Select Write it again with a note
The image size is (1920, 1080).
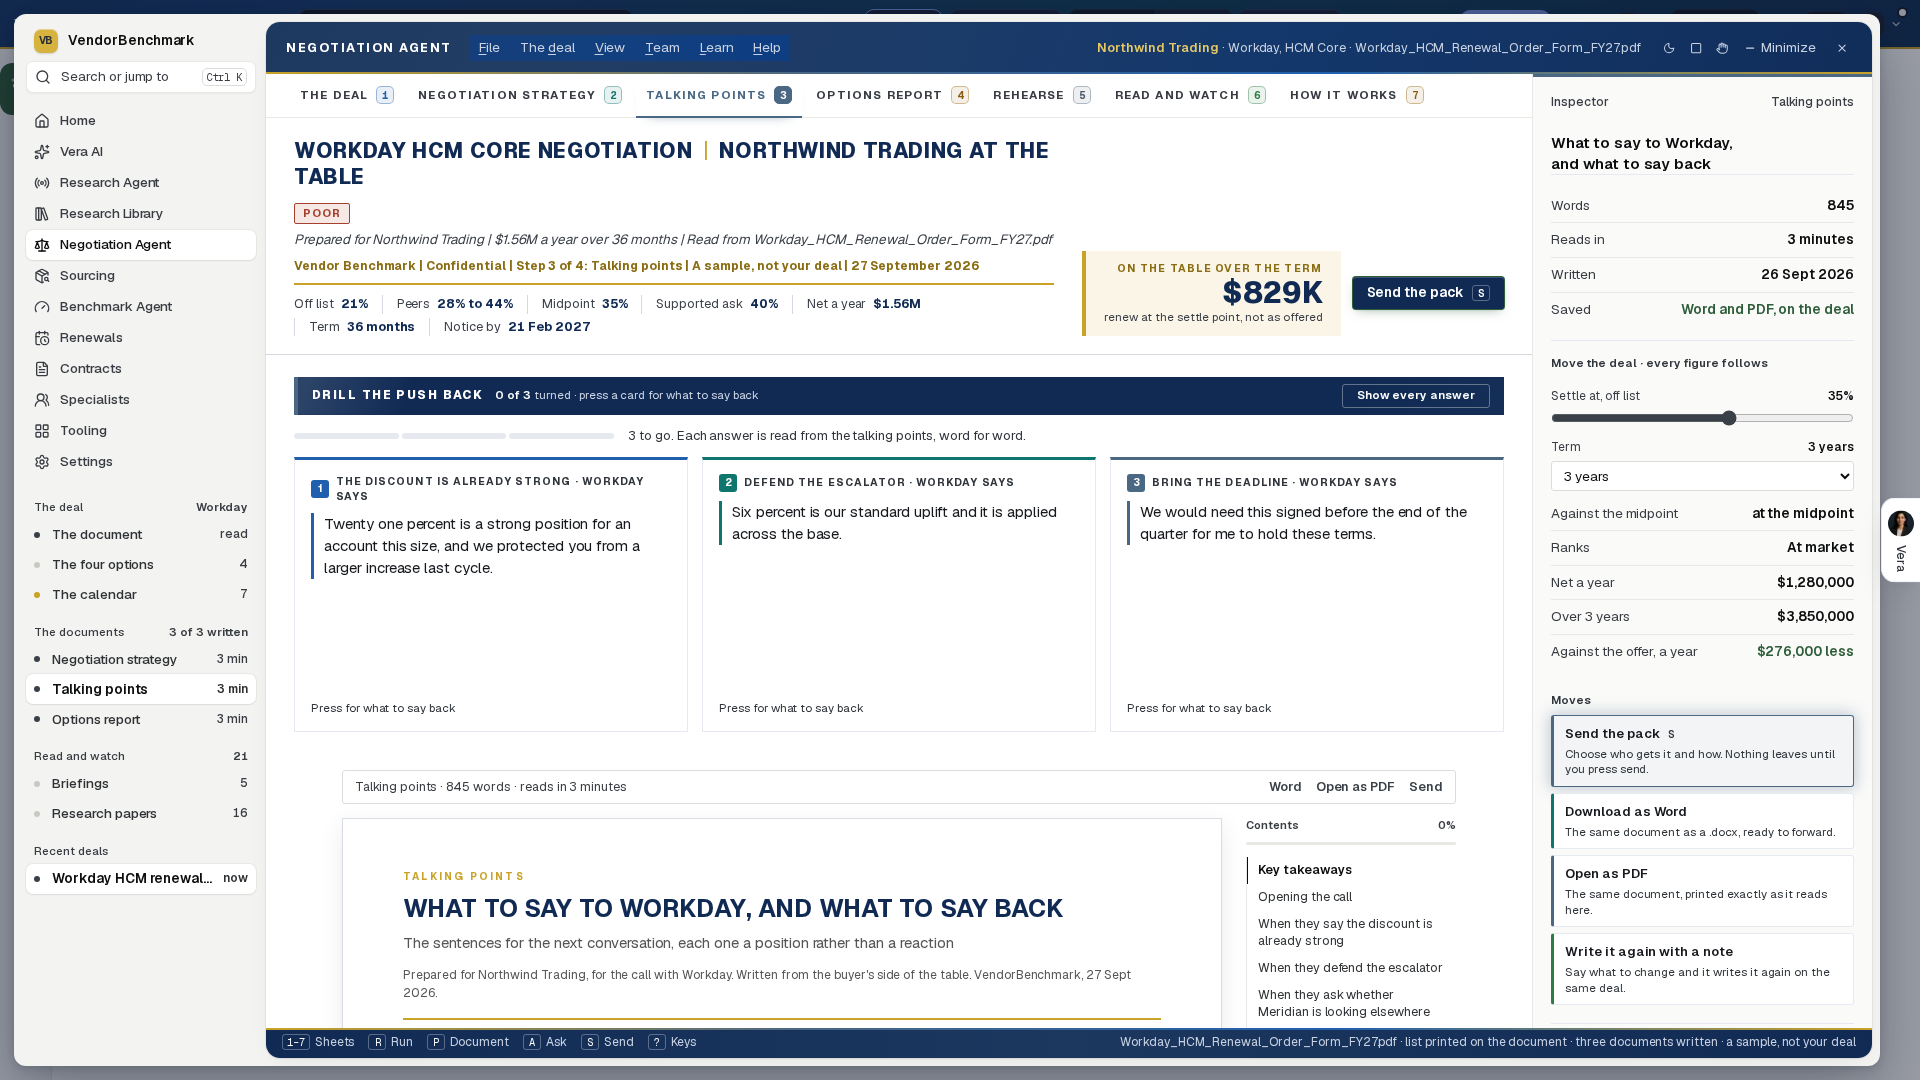pos(1702,969)
